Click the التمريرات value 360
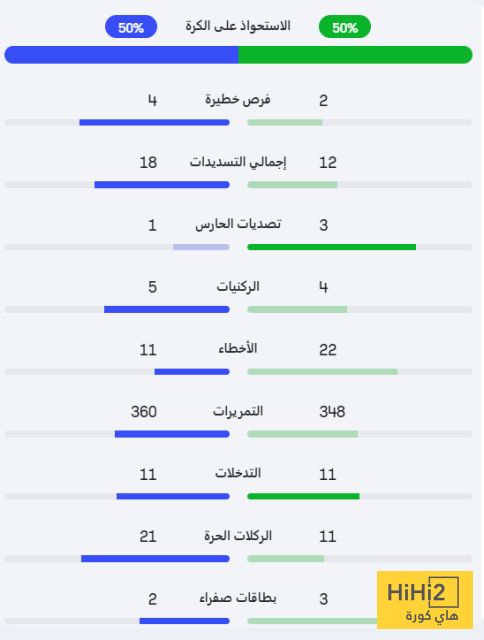This screenshot has width=484, height=640. coord(144,412)
